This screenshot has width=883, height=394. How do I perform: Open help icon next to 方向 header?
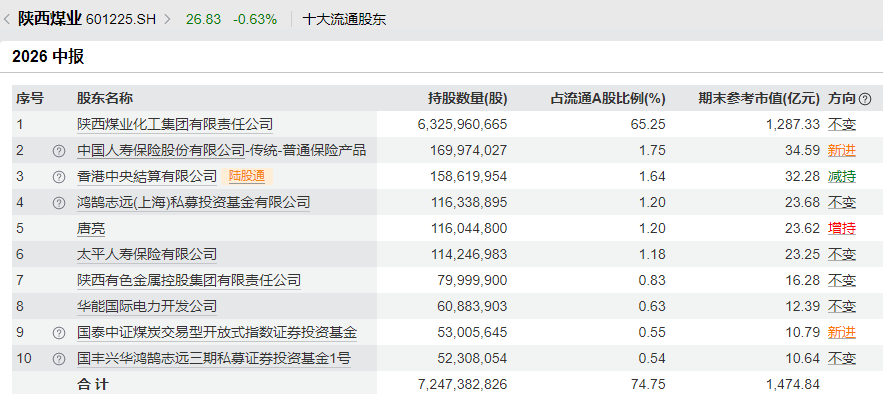coord(865,99)
